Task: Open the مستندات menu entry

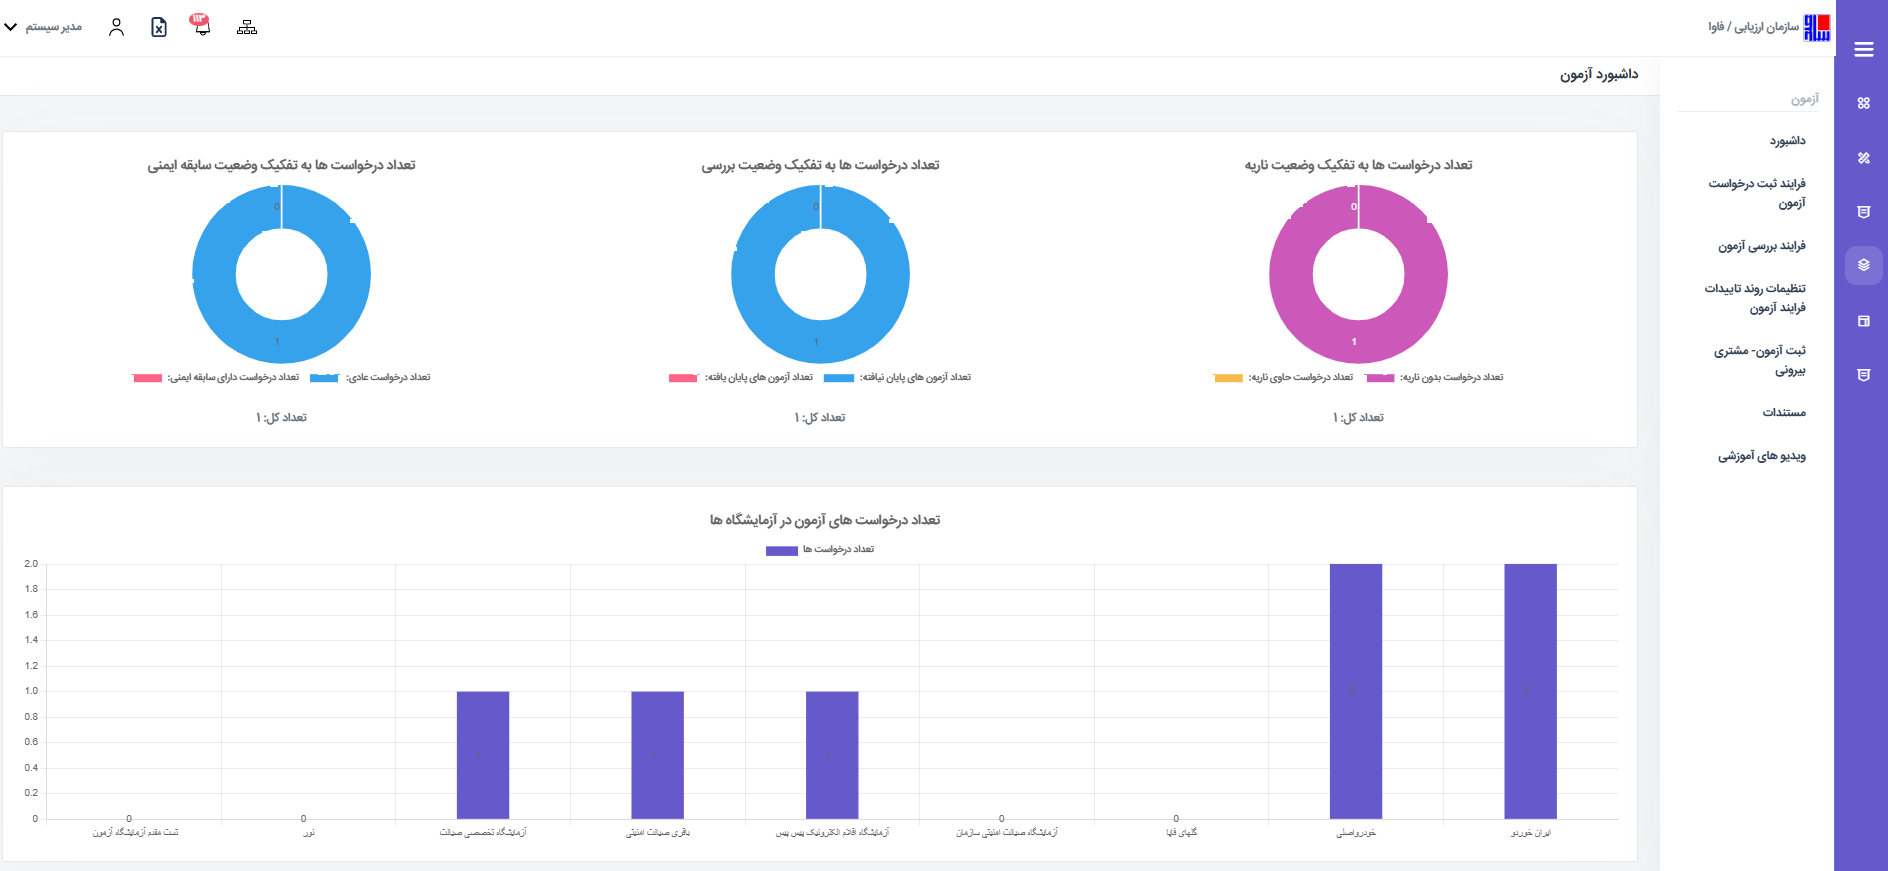Action: [x=1784, y=413]
